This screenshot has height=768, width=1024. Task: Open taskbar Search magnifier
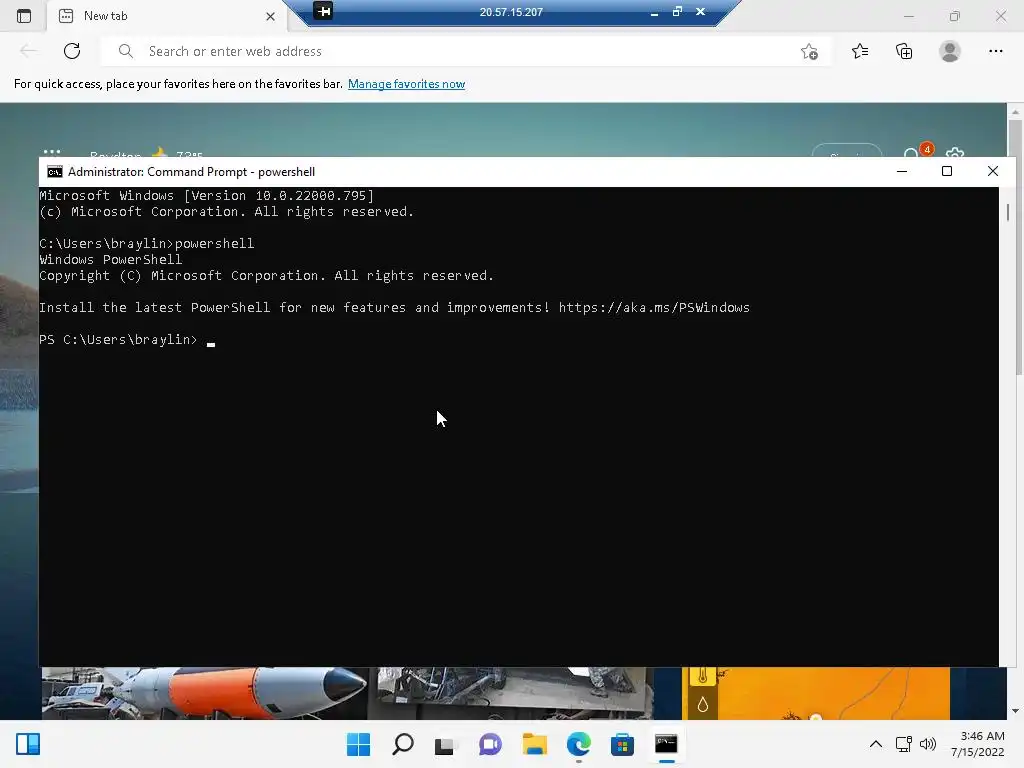click(402, 744)
